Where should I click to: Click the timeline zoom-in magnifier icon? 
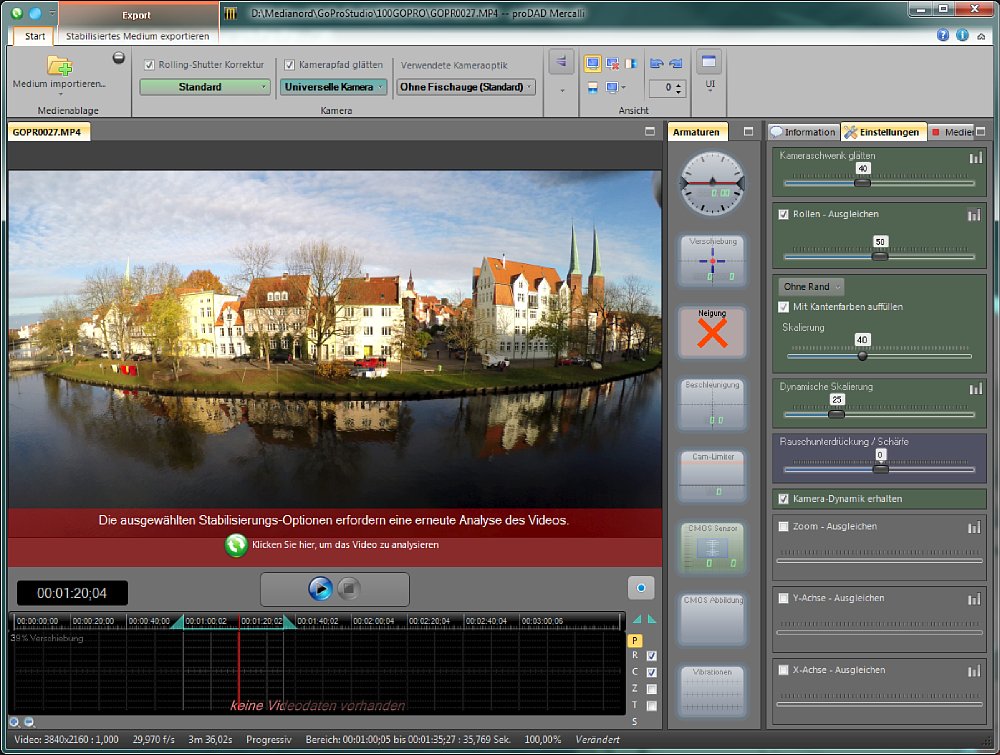(15, 721)
